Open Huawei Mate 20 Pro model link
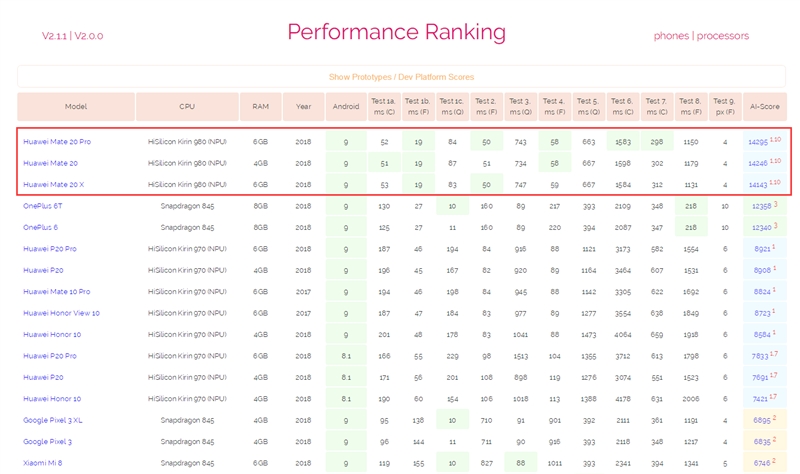The width and height of the screenshot is (800, 474). (55, 141)
